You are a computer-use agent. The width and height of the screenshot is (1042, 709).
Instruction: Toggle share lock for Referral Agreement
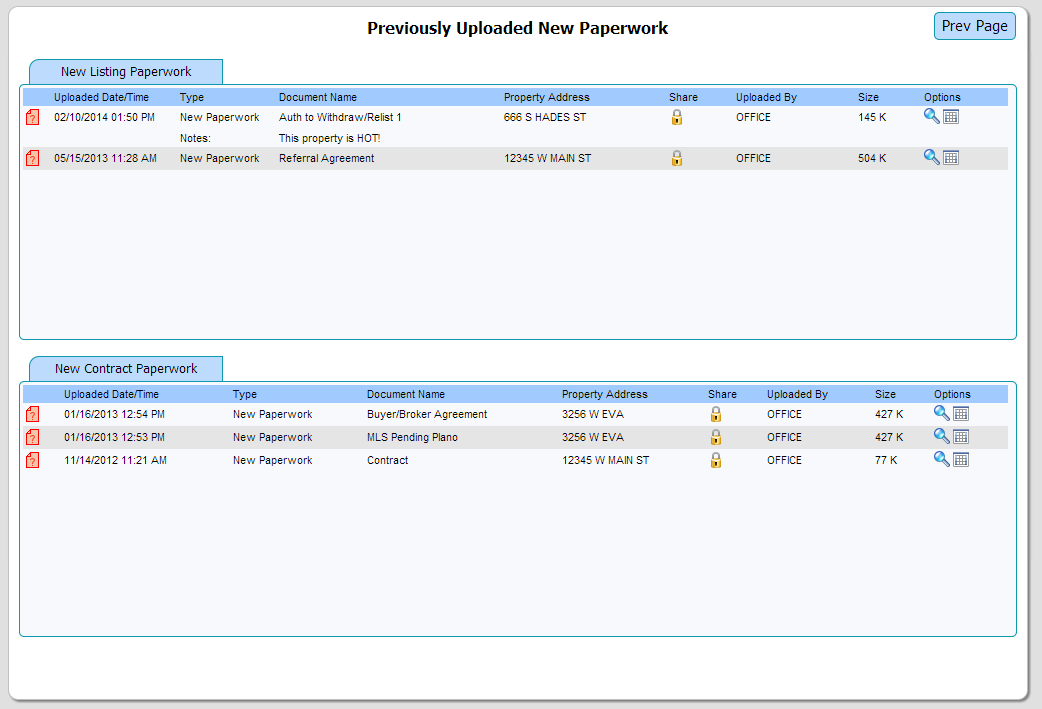(x=677, y=158)
